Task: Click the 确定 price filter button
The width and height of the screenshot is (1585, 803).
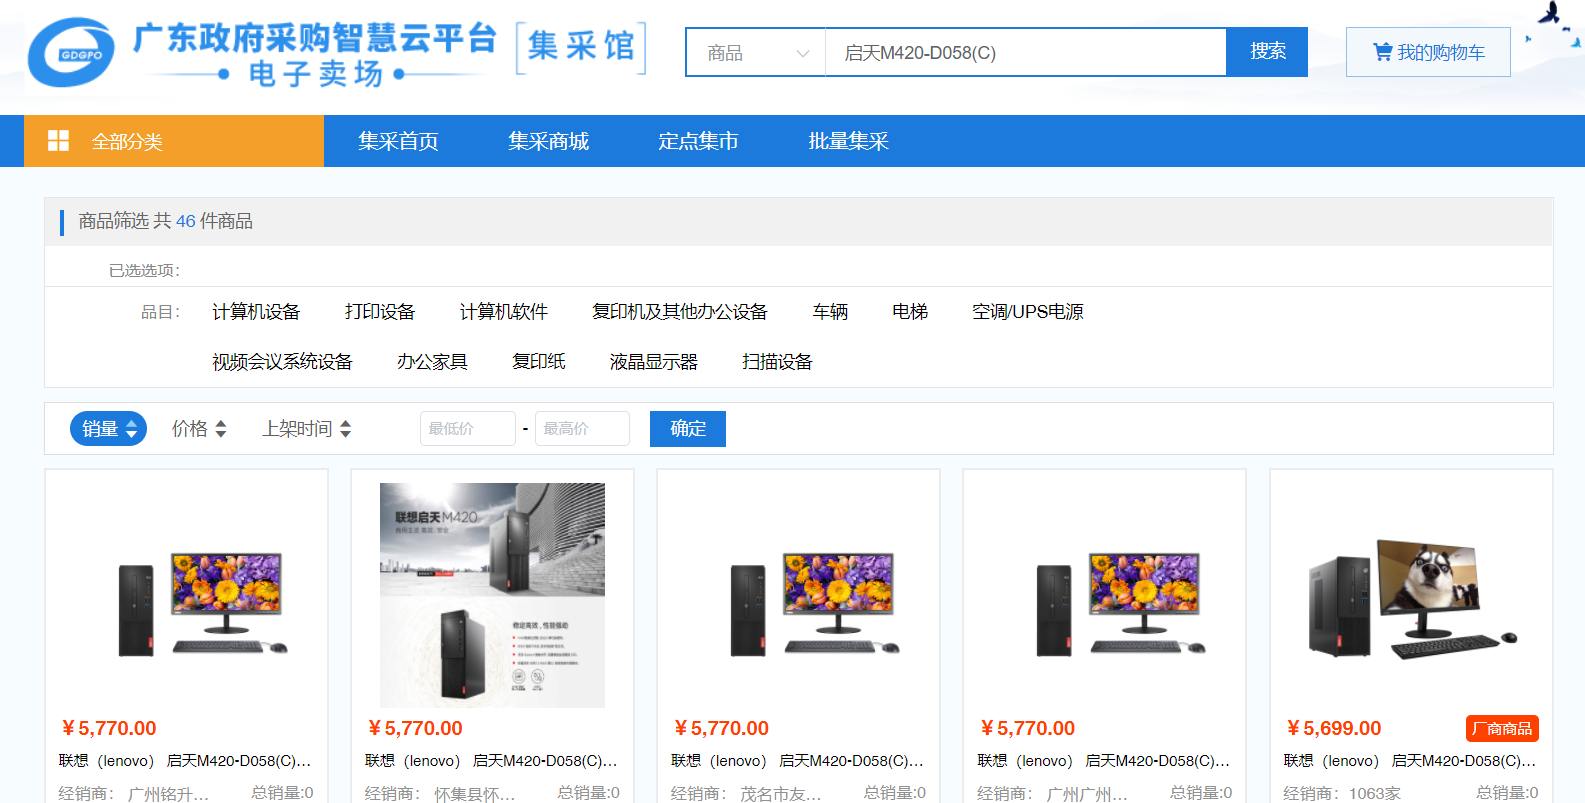Action: click(x=687, y=429)
